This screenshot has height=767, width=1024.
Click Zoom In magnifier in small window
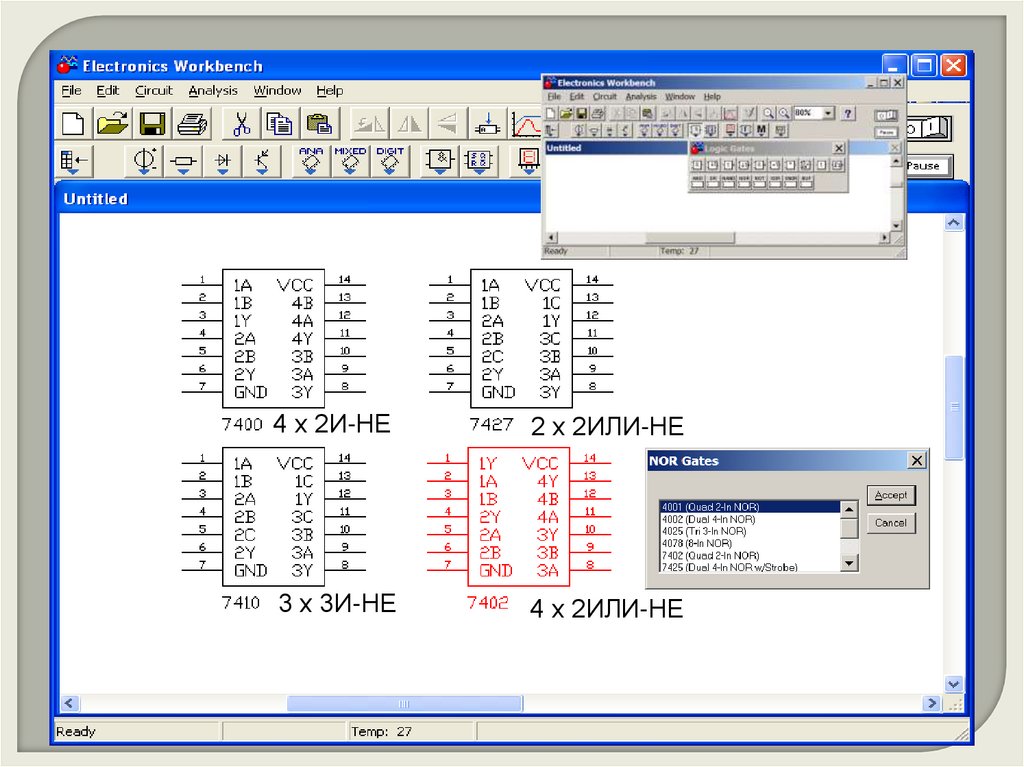pyautogui.click(x=768, y=114)
